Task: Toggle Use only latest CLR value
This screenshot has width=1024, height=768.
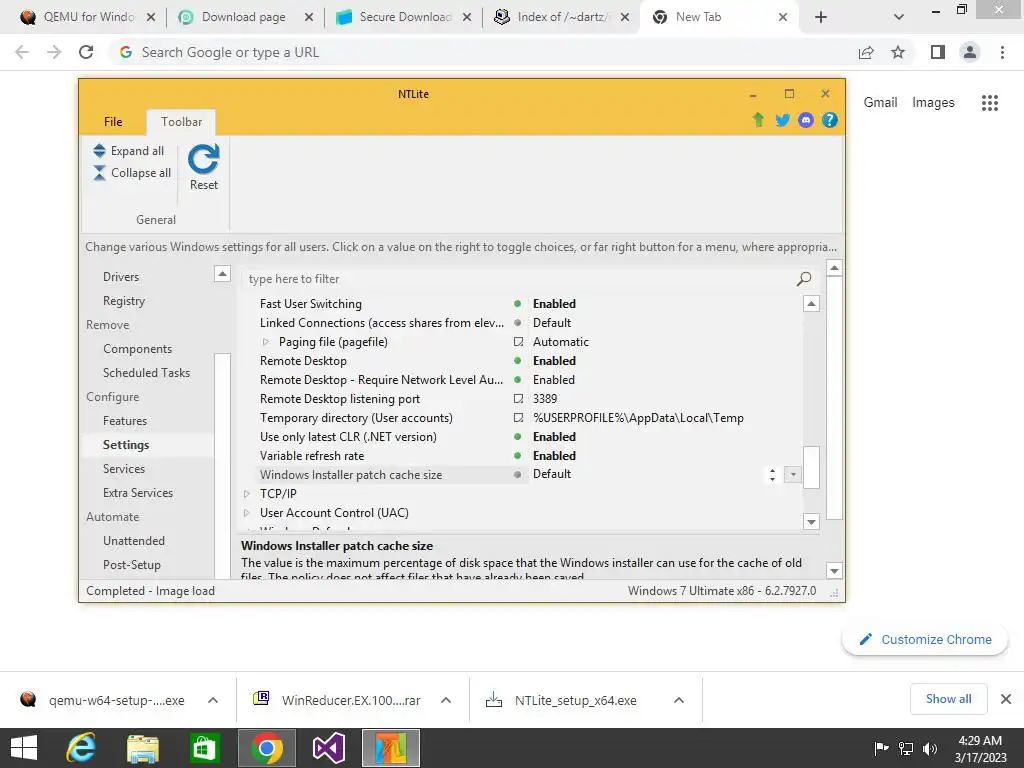Action: (554, 437)
